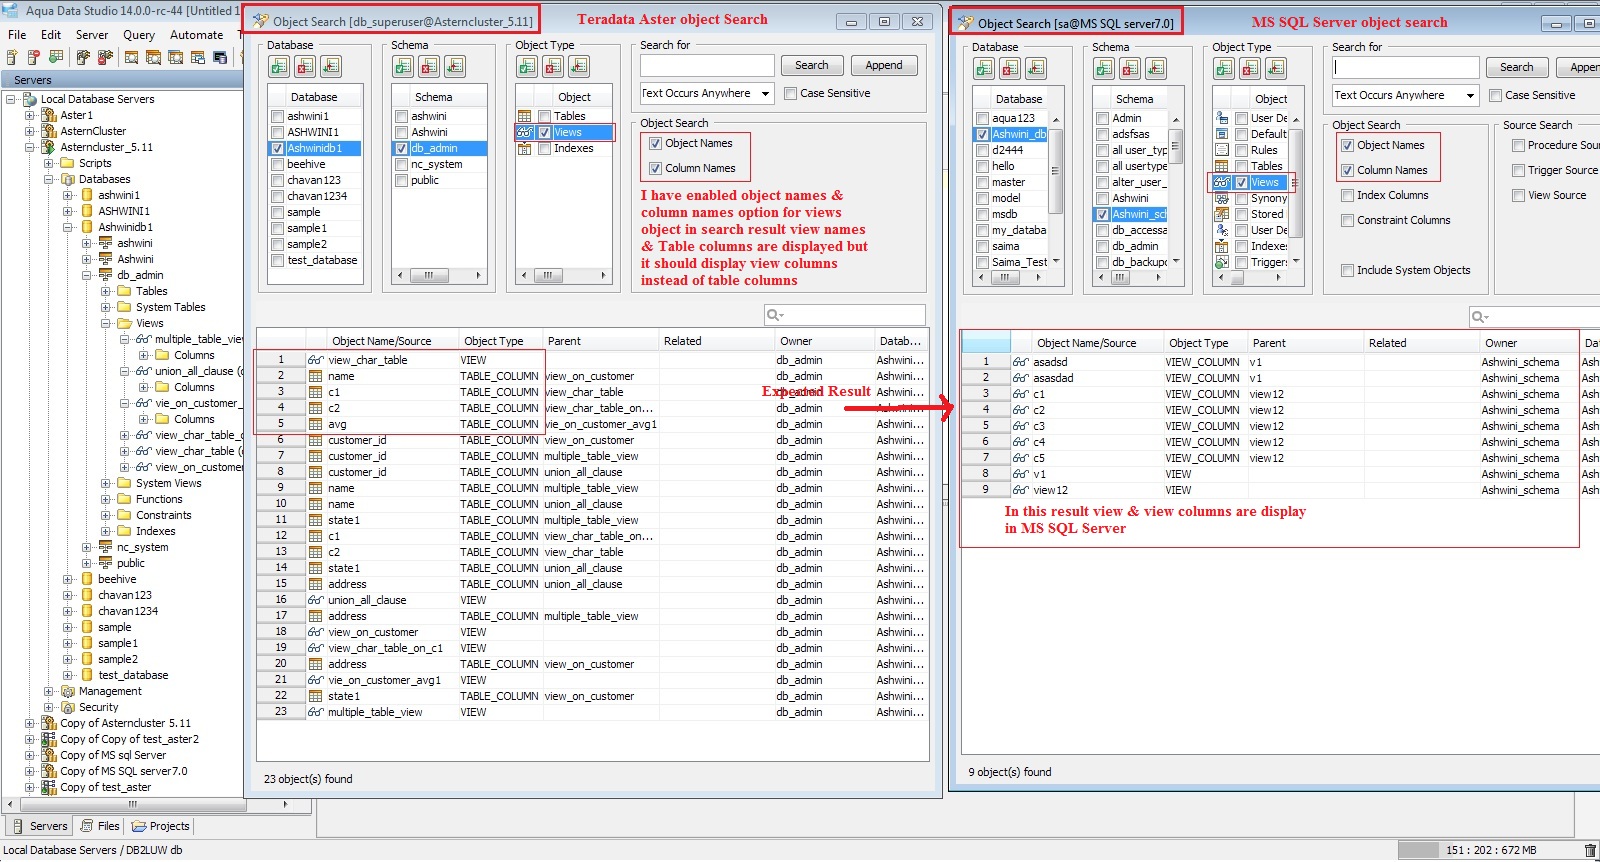Open the Query menu

pyautogui.click(x=139, y=34)
